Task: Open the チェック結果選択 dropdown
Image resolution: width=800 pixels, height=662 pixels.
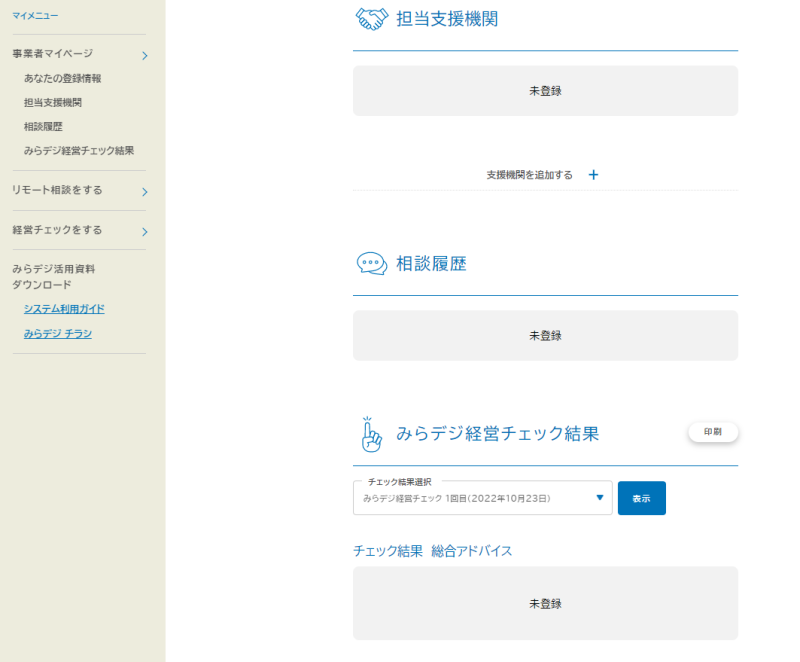Action: click(599, 498)
